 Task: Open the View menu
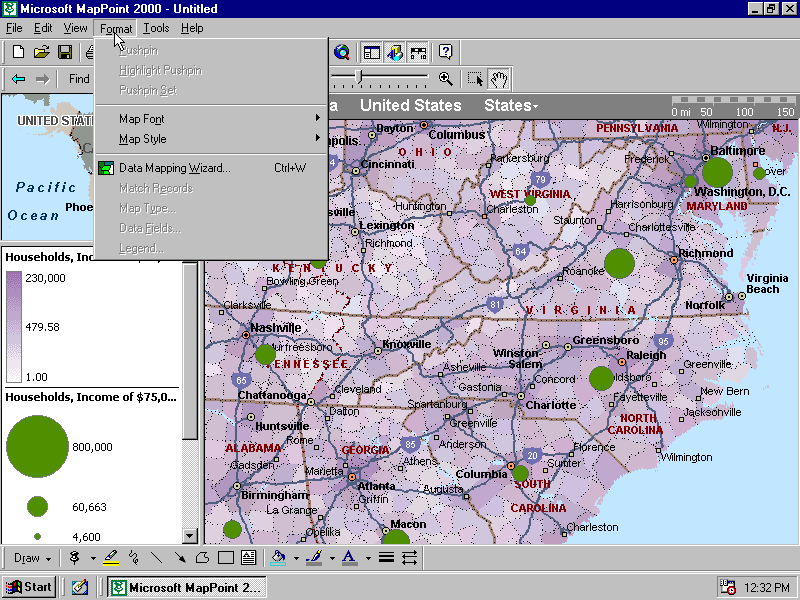(x=75, y=28)
